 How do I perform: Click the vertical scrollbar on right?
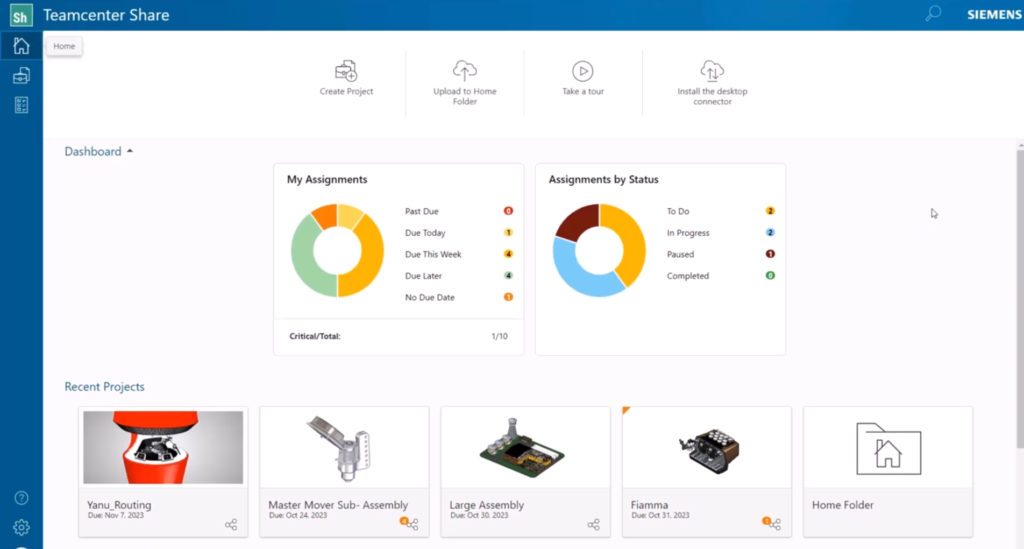[x=1020, y=297]
